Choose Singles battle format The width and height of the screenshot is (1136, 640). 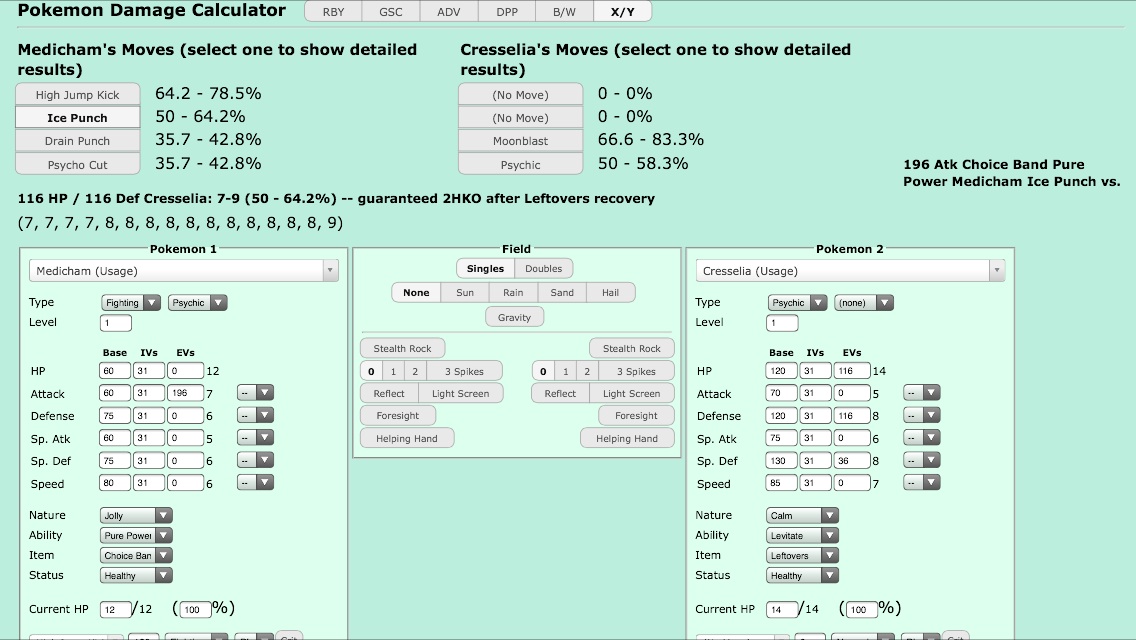485,268
